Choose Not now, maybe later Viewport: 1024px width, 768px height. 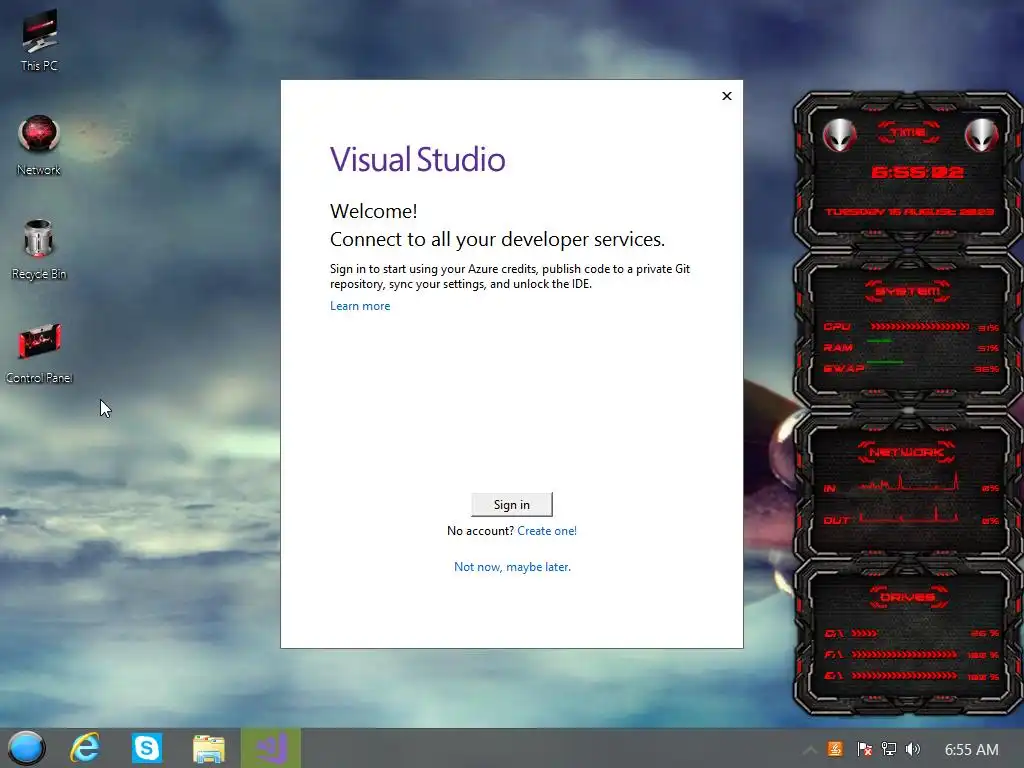click(x=512, y=567)
